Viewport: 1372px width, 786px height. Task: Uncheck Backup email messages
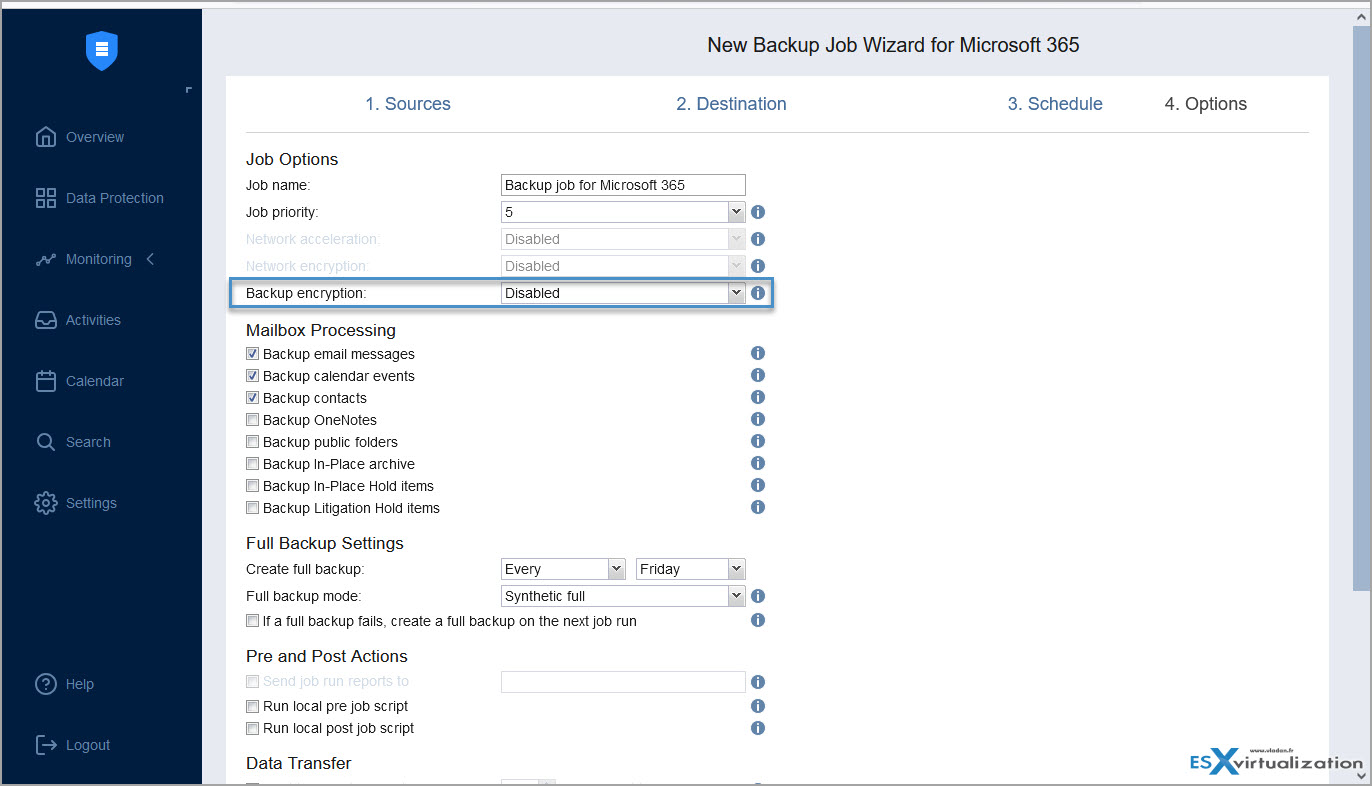(x=253, y=354)
